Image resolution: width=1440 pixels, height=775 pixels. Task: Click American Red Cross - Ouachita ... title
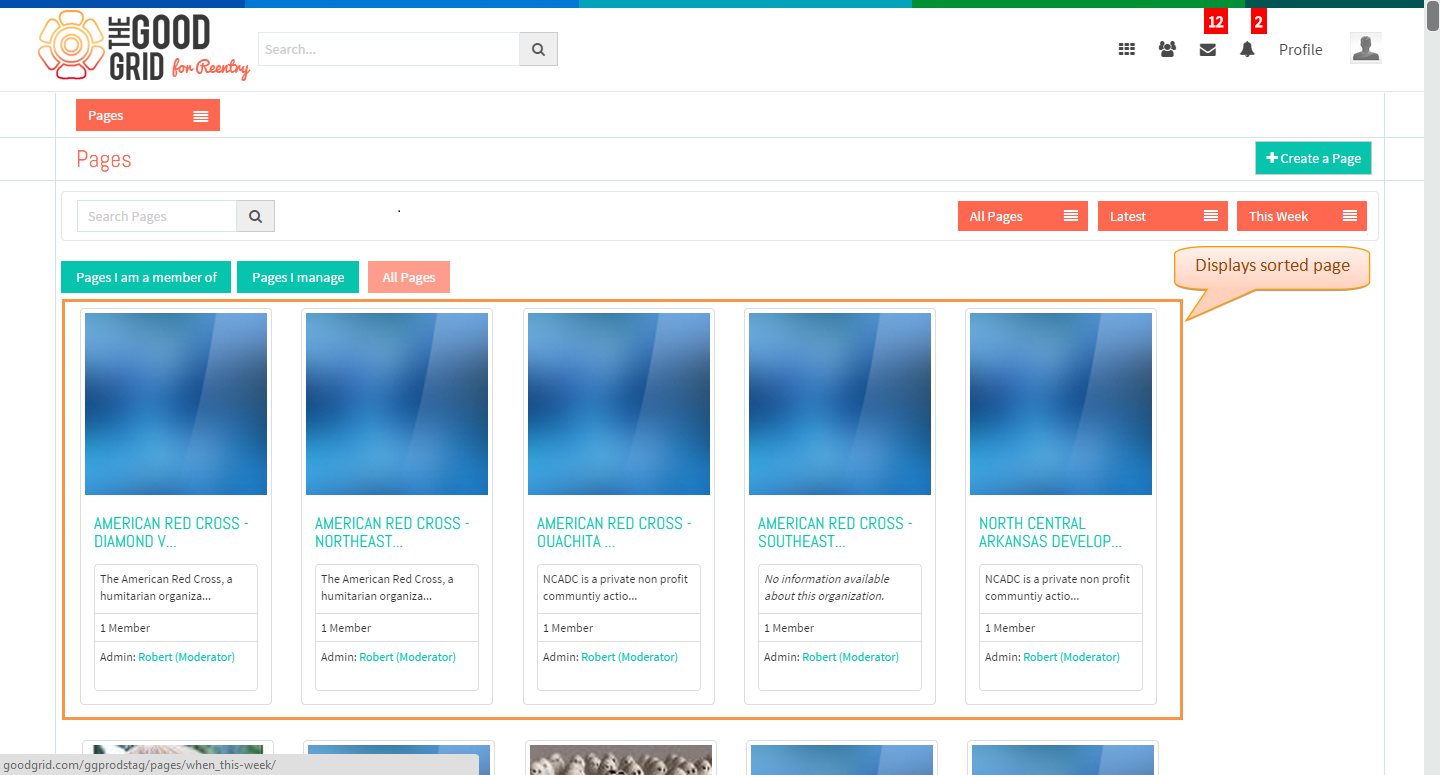pos(614,532)
